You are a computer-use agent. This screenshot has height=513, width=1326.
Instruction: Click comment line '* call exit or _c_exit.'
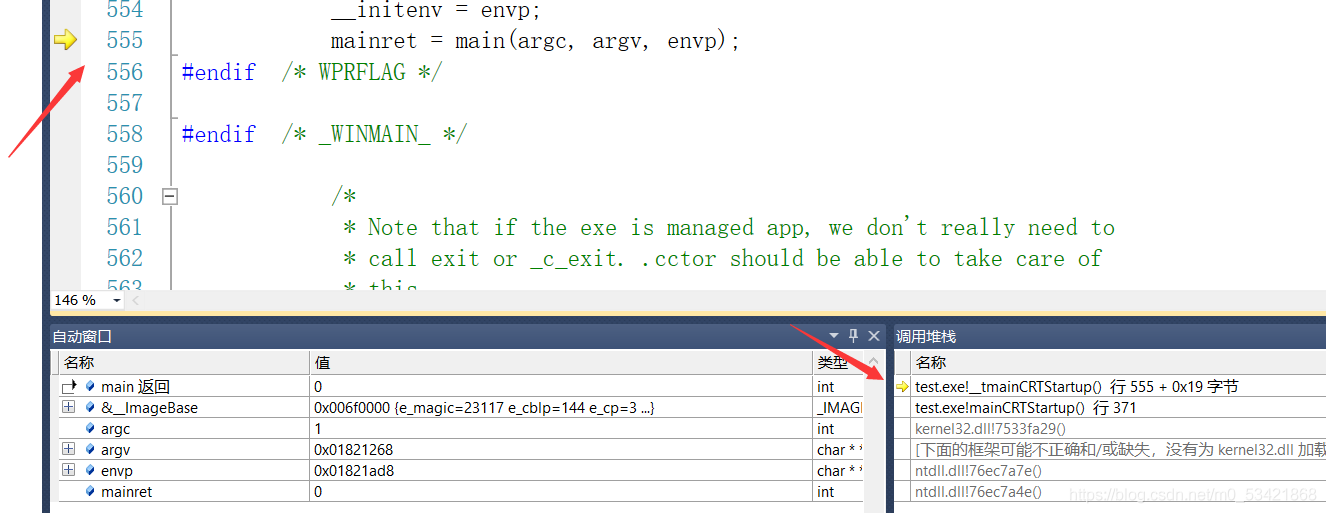coord(722,259)
